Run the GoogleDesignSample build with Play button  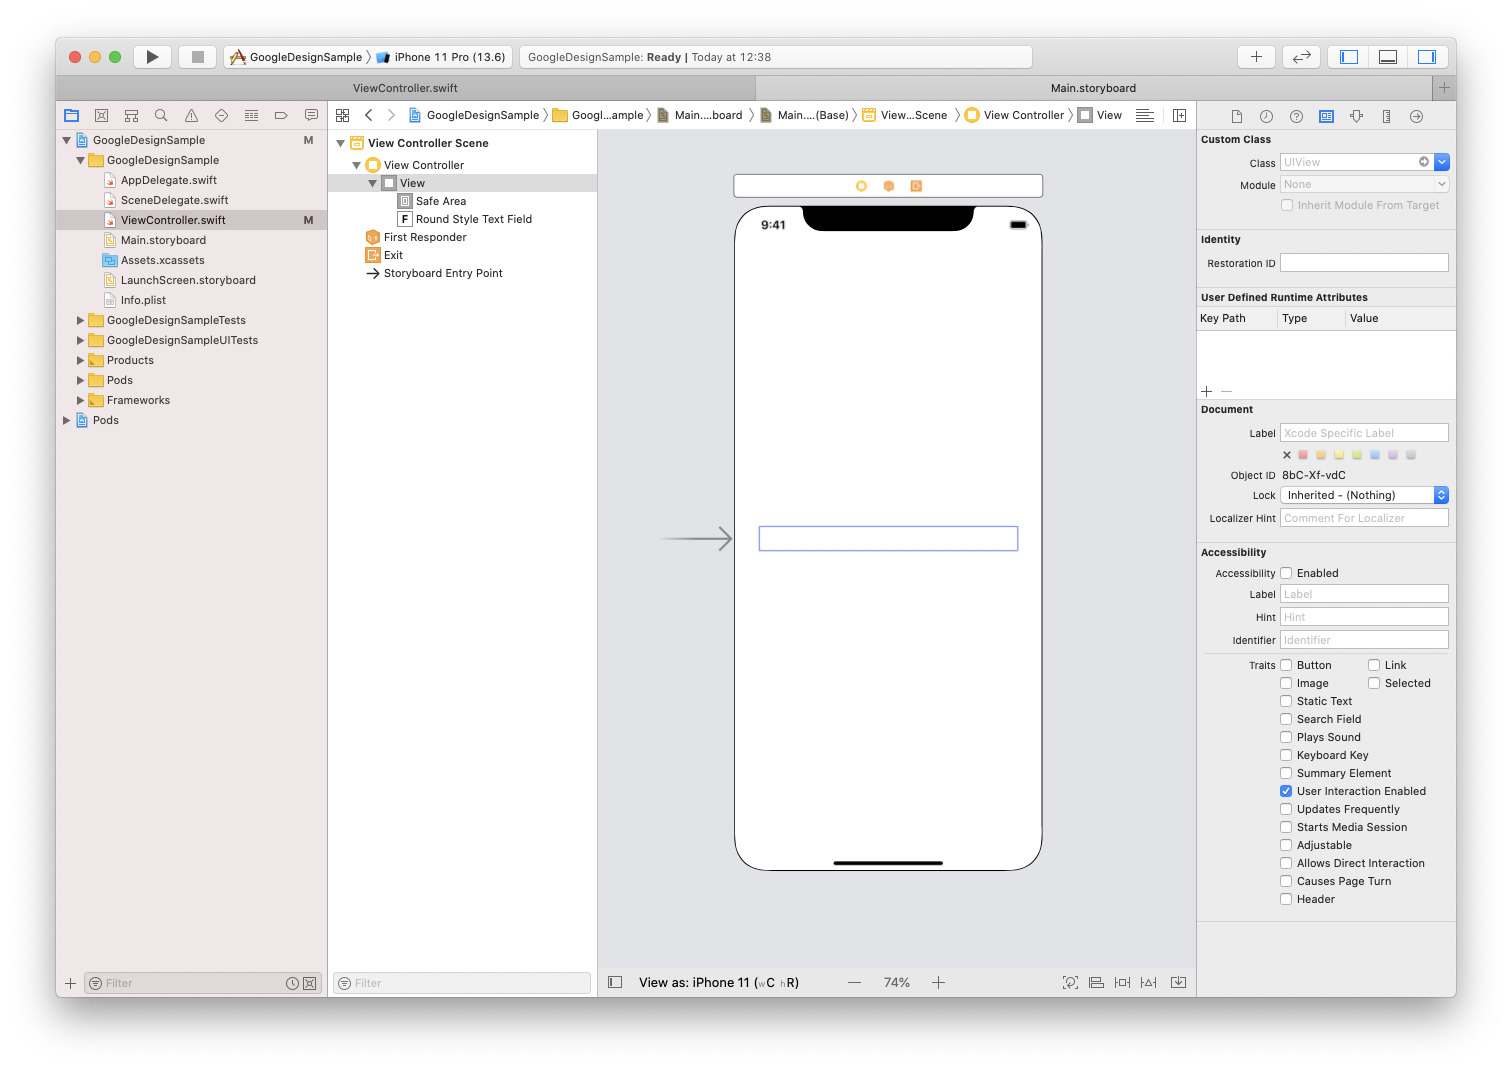pyautogui.click(x=152, y=57)
